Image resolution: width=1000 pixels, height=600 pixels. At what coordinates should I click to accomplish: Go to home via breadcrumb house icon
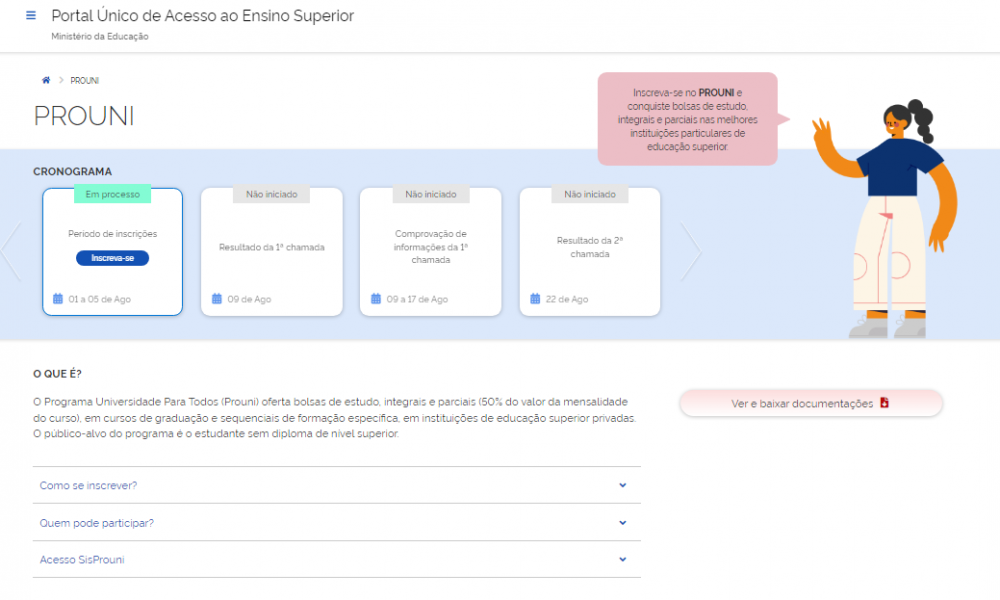tap(46, 80)
